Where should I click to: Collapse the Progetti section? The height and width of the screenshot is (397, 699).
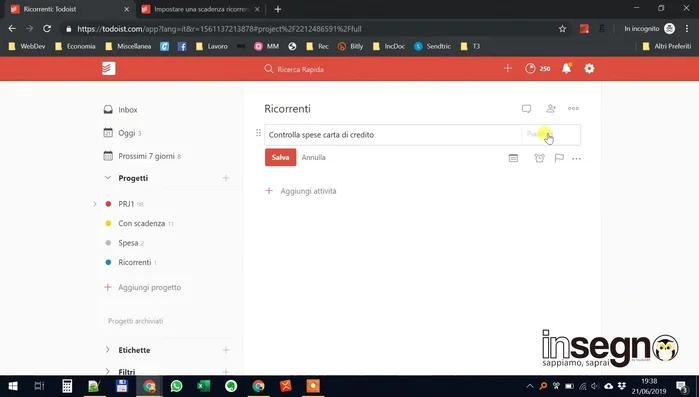click(x=107, y=178)
